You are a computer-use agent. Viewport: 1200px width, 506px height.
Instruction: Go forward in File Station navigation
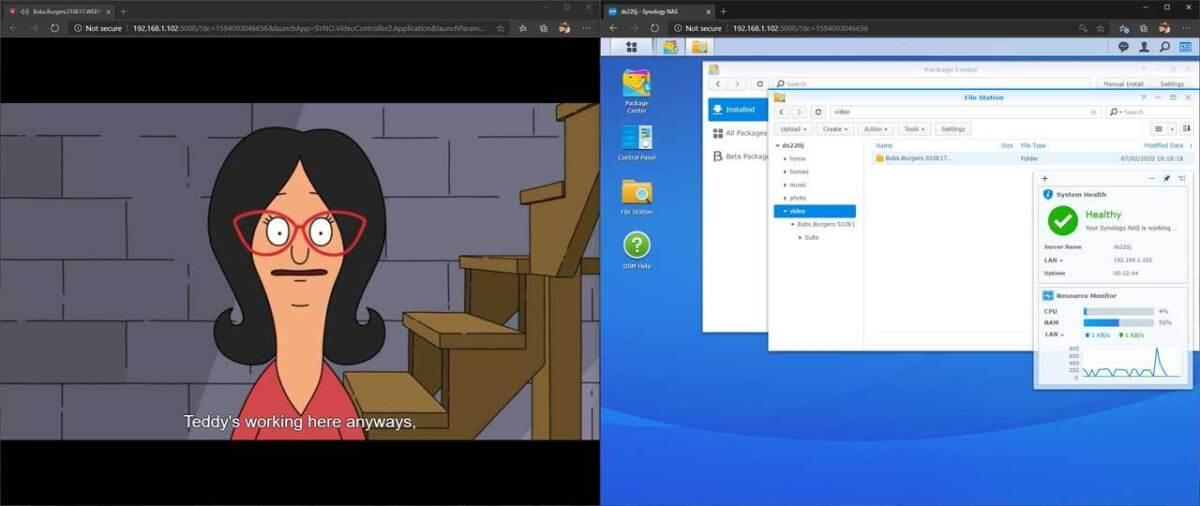[800, 112]
